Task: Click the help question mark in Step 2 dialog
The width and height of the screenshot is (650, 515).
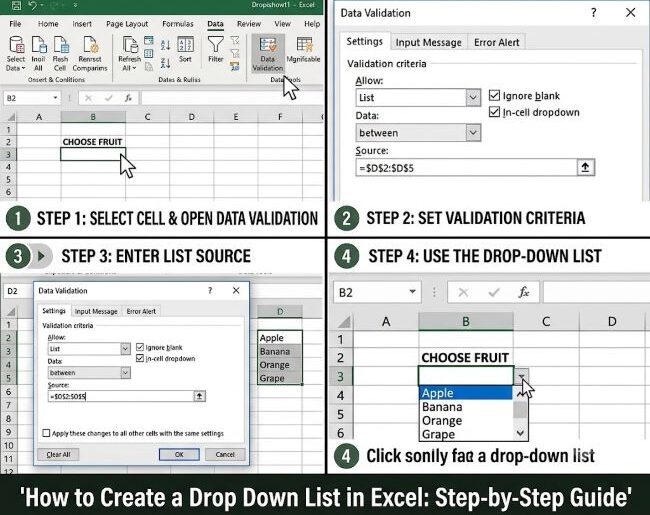Action: click(594, 13)
